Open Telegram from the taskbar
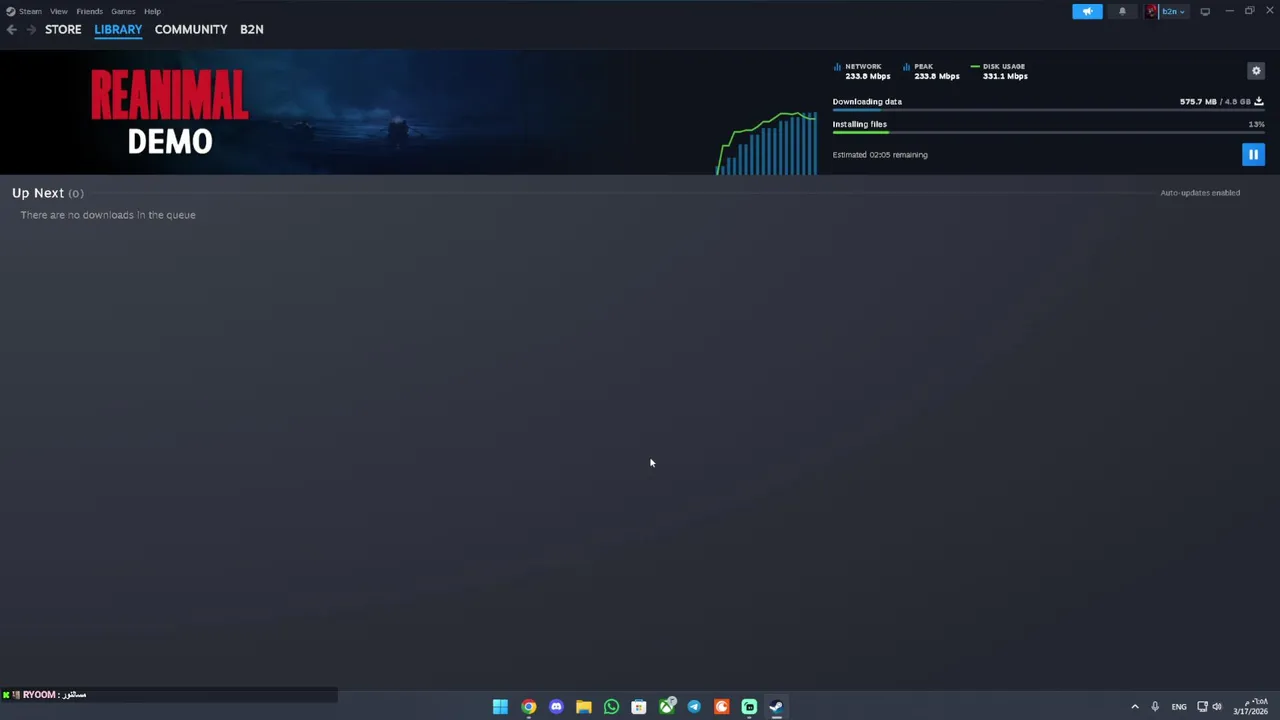 click(694, 707)
